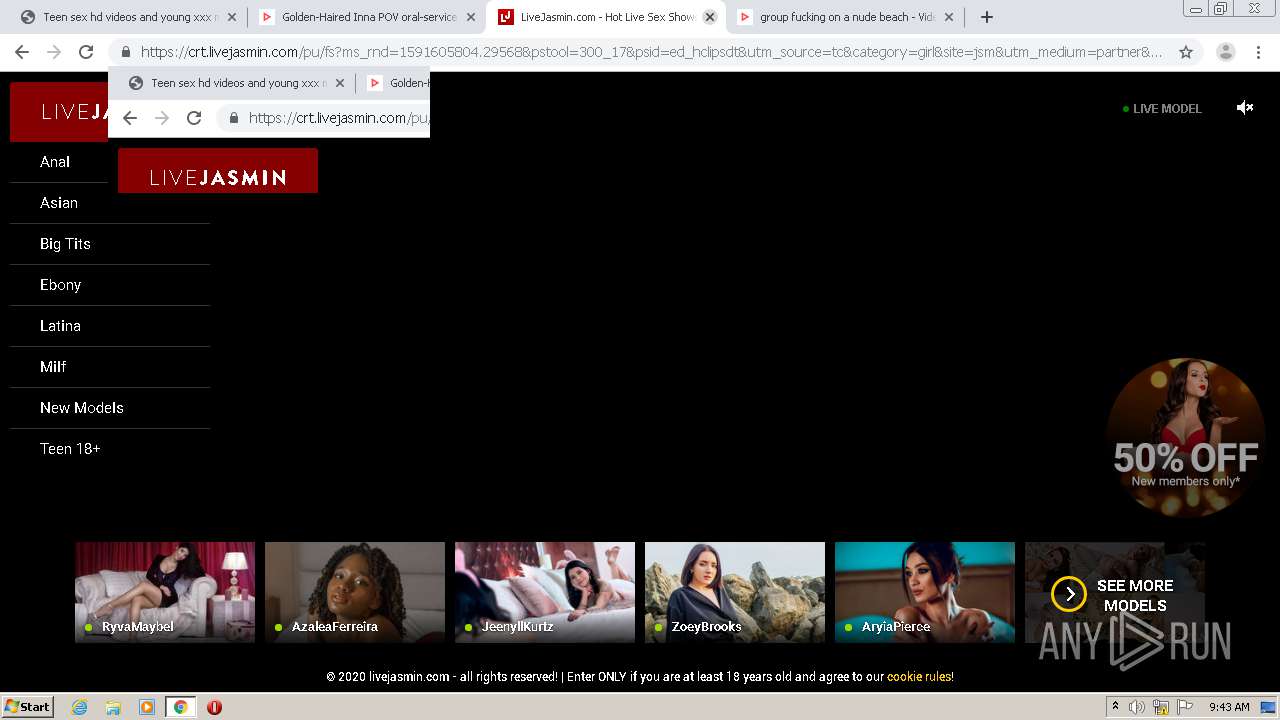Click the address bar URL field
1280x720 pixels.
(650, 52)
